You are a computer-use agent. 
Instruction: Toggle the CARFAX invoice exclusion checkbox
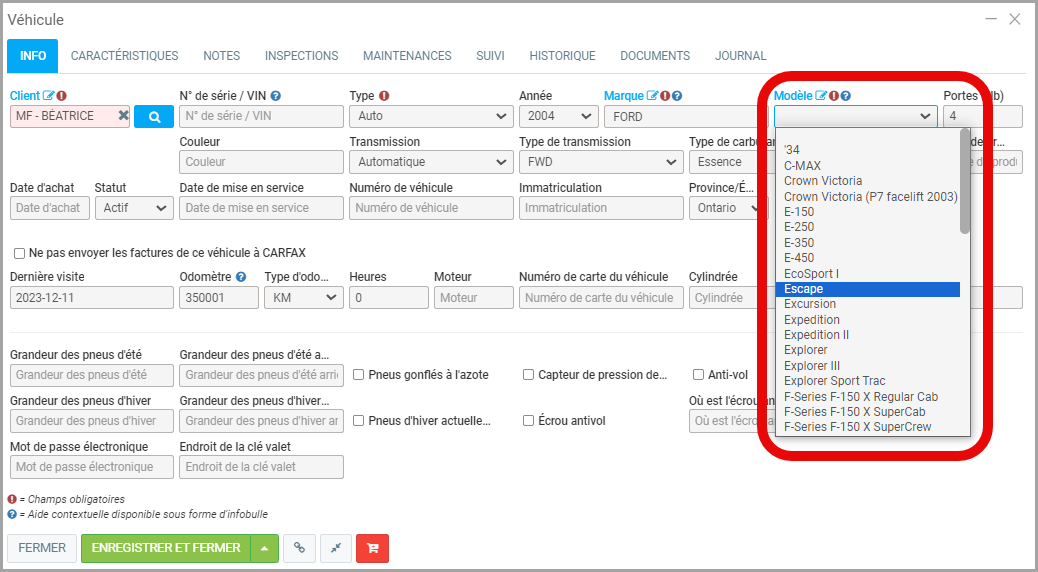[20, 254]
